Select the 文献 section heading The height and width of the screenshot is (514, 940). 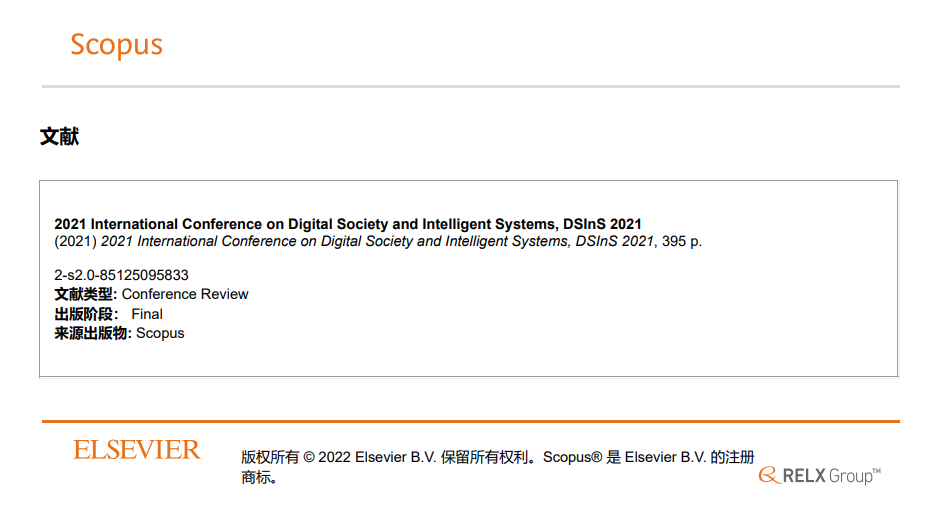[x=59, y=137]
